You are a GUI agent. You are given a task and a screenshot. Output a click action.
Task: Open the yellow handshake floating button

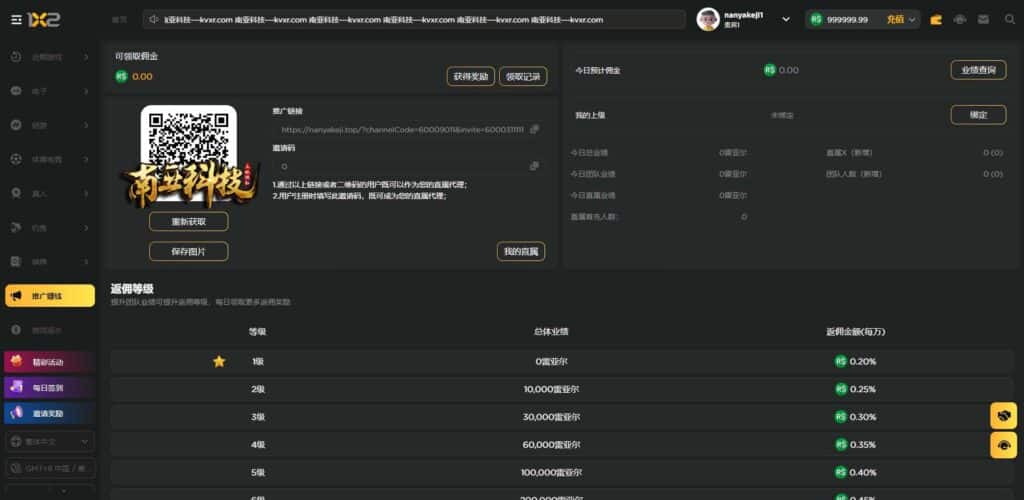pos(1004,415)
